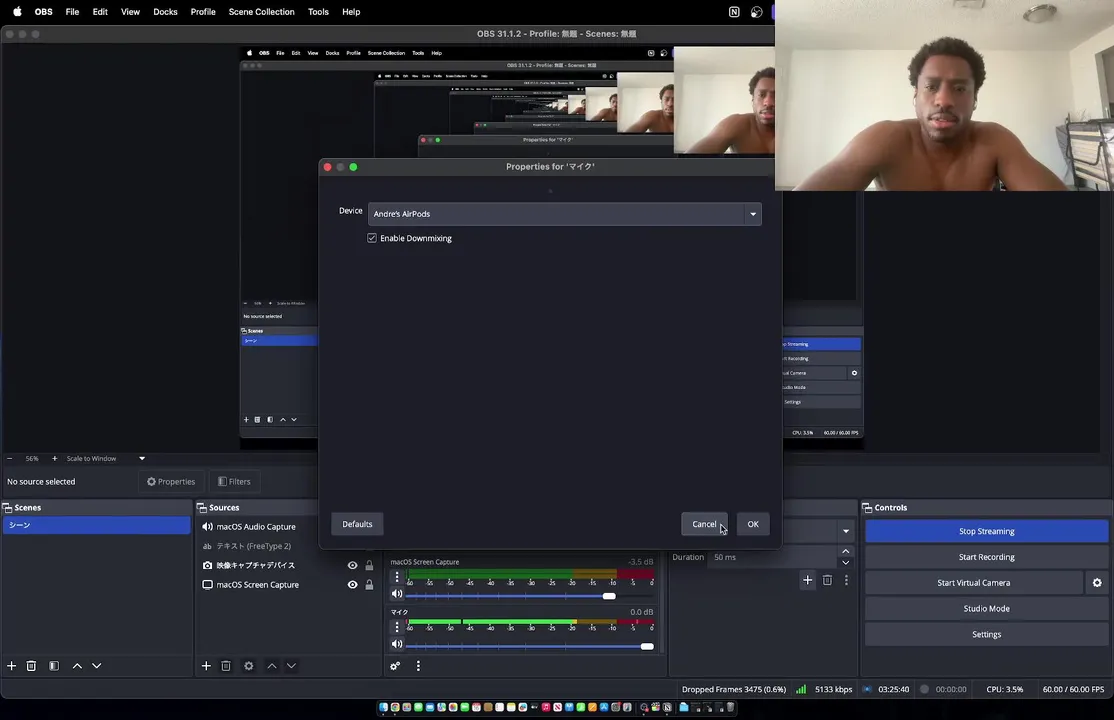Open the Help menu
Viewport: 1114px width, 720px height.
pos(351,12)
